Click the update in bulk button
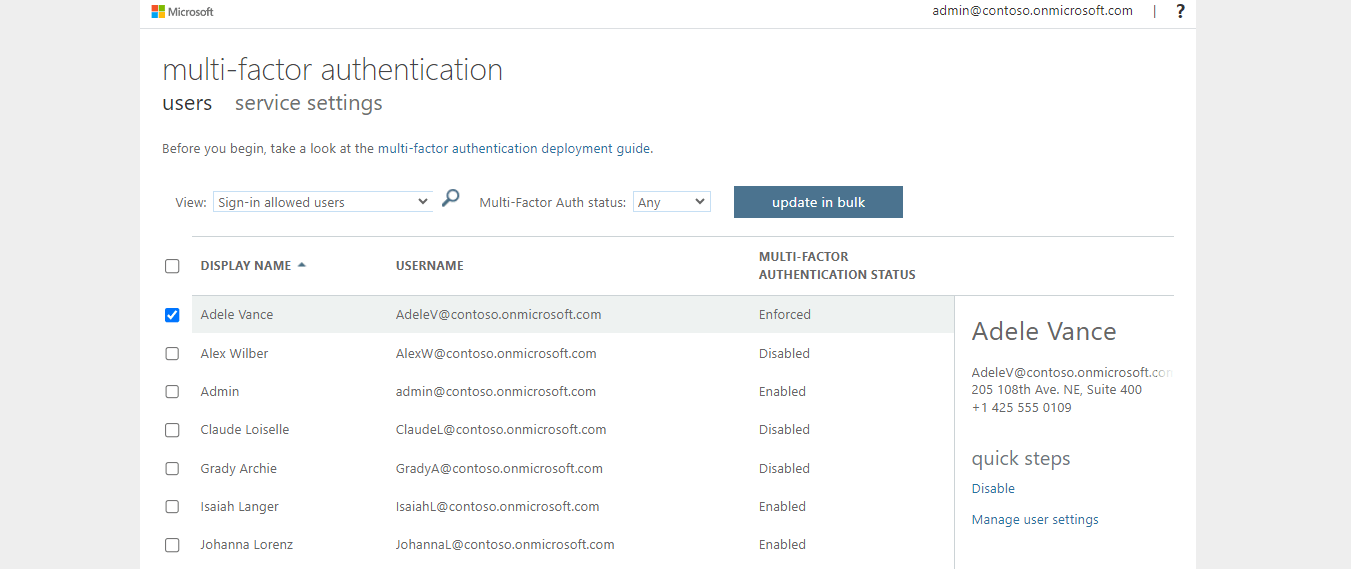Screen dimensions: 1351x569 818,202
